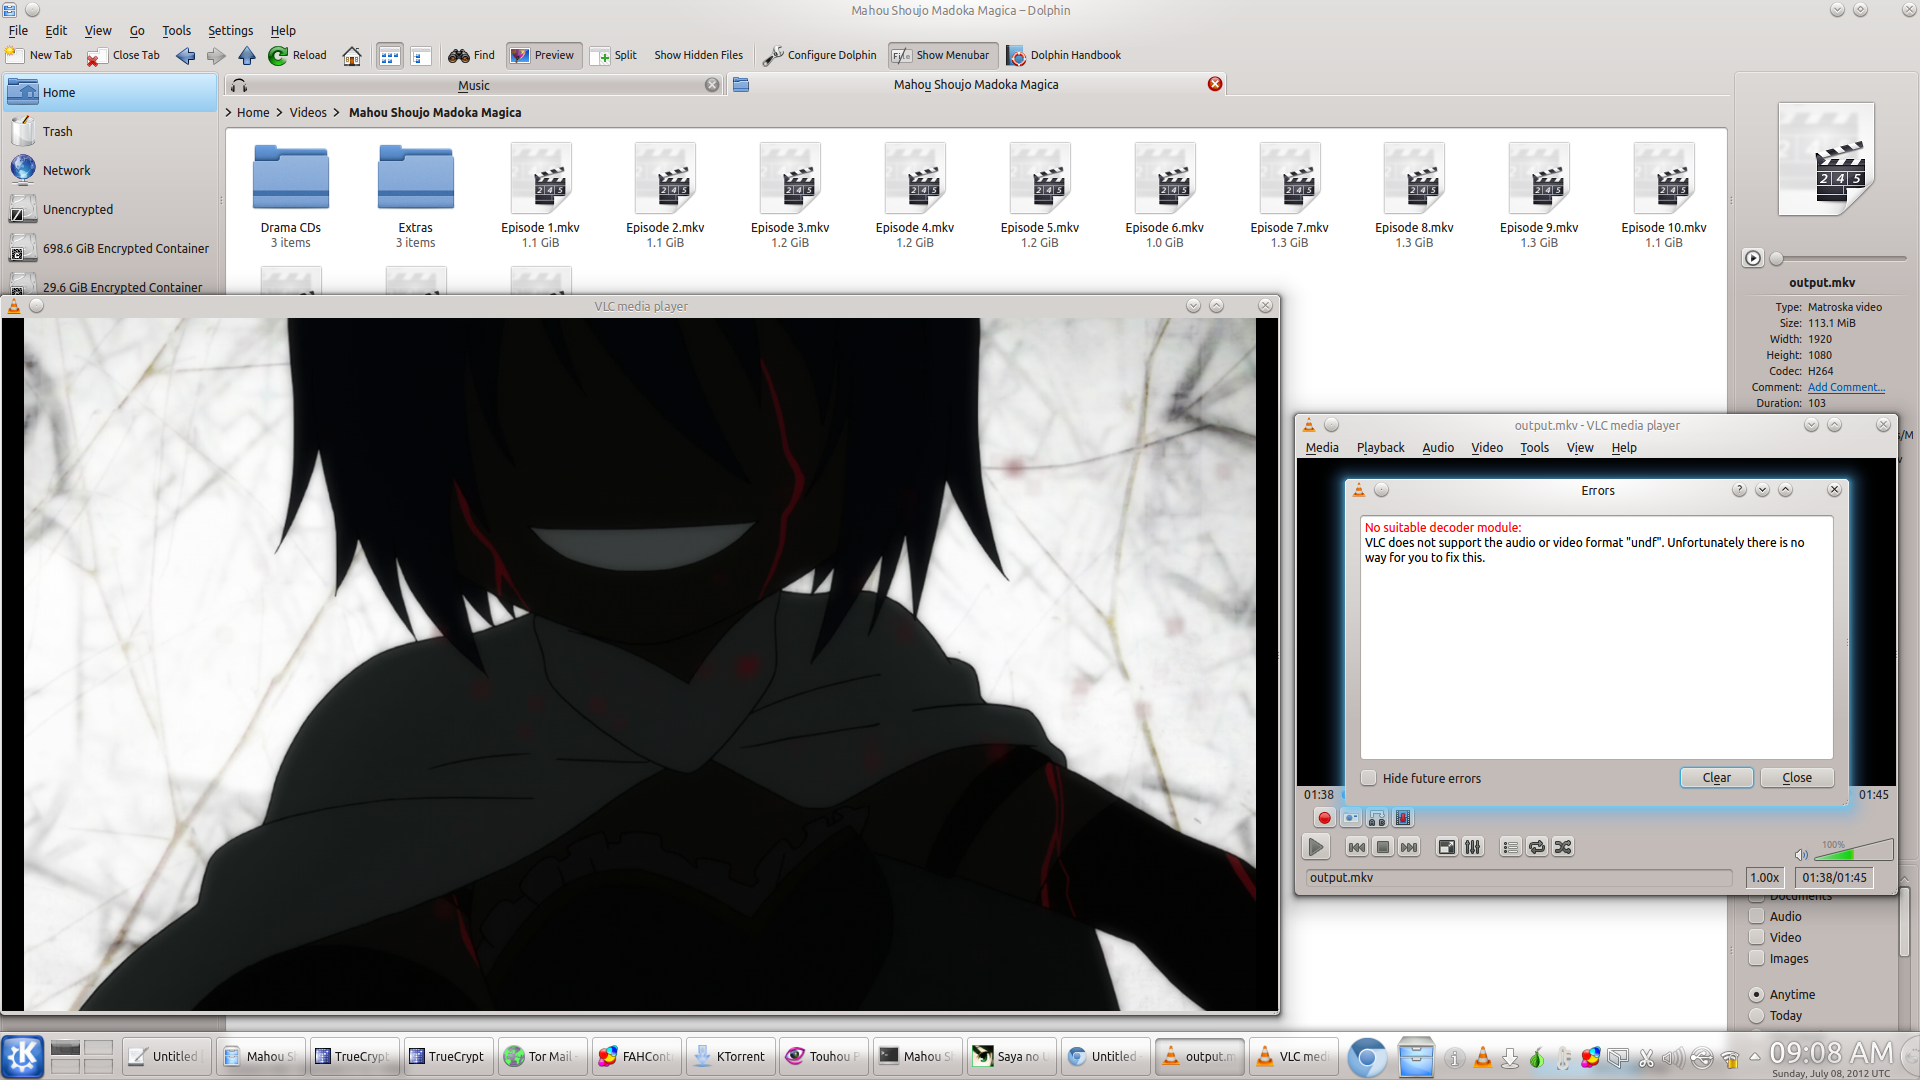This screenshot has height=1080, width=1920.
Task: Toggle the A-B loop button in VLC
Action: point(1377,818)
